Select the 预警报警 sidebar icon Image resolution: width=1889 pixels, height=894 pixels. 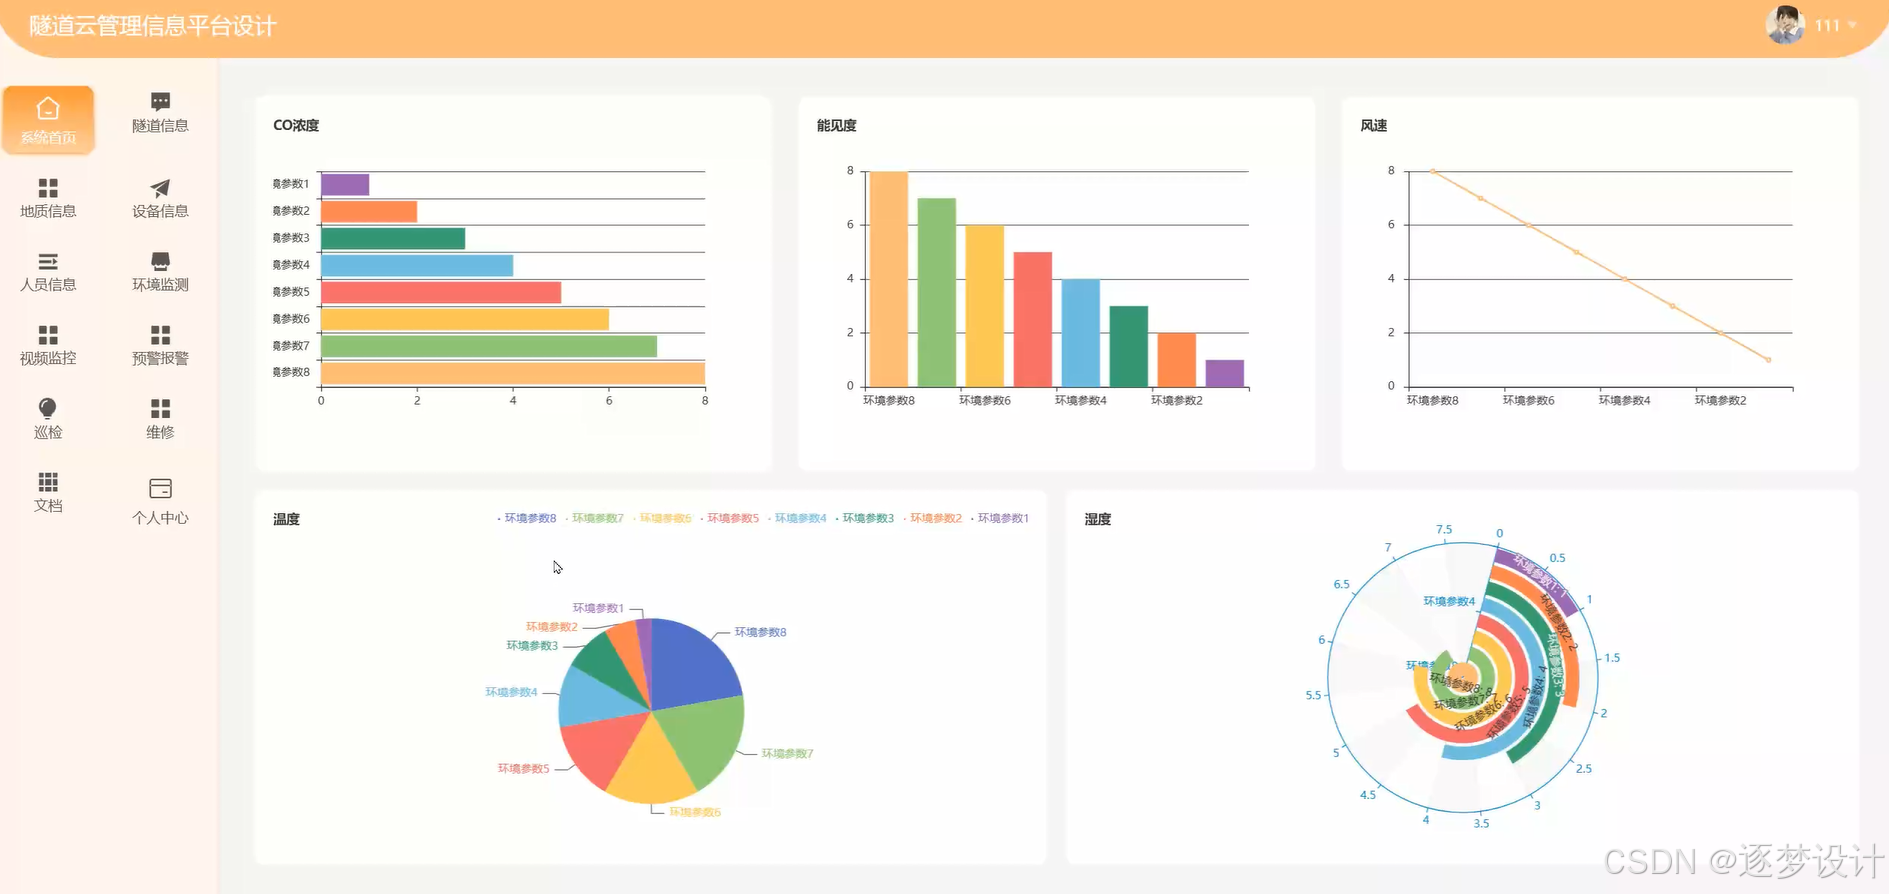point(160,335)
